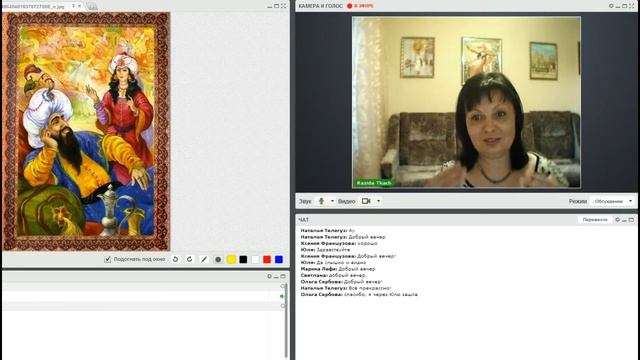Click Юля's 'Здравствуйте' message
This screenshot has height=360, width=640.
click(x=333, y=250)
